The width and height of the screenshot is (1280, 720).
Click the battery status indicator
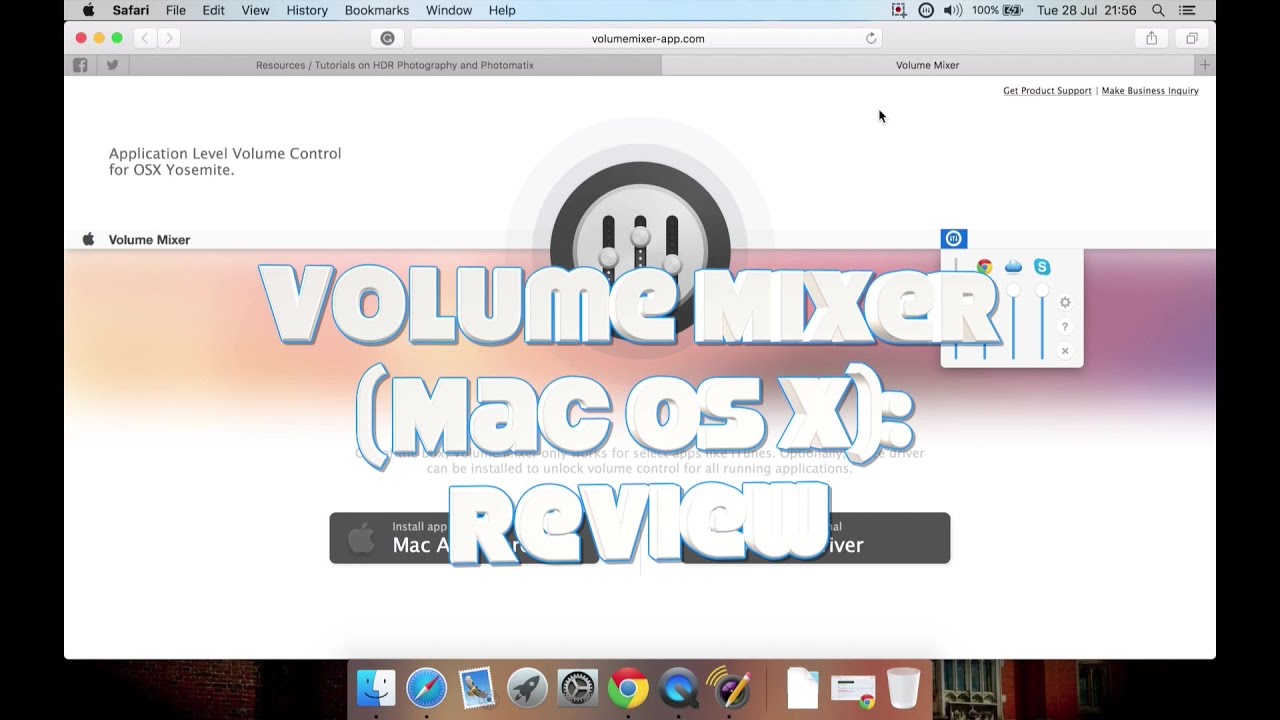[997, 10]
